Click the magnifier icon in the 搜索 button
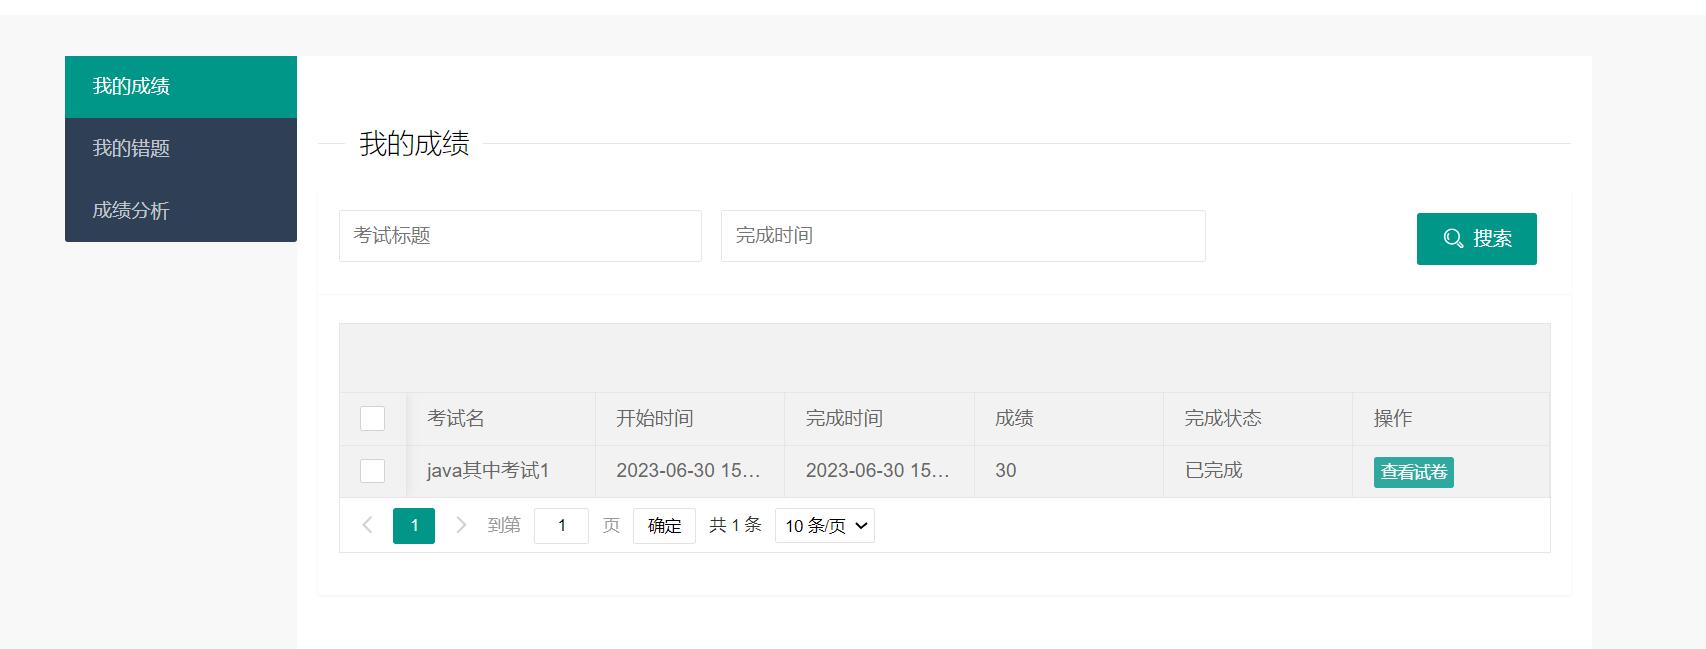1706x649 pixels. coord(1453,239)
